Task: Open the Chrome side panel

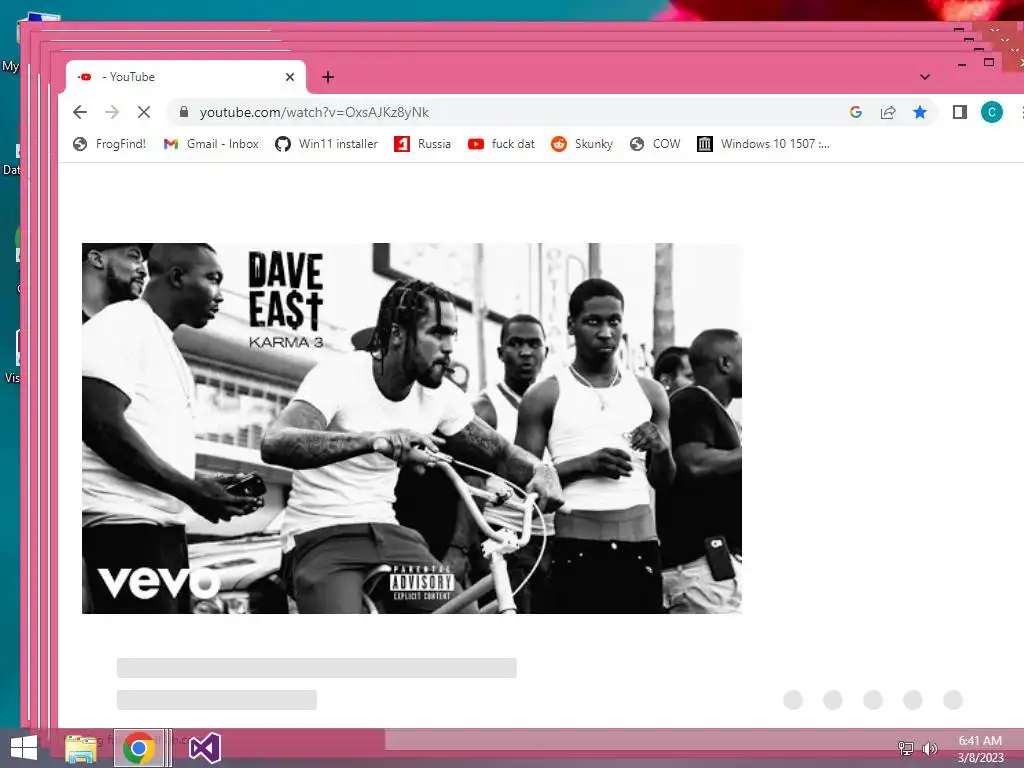Action: point(959,112)
